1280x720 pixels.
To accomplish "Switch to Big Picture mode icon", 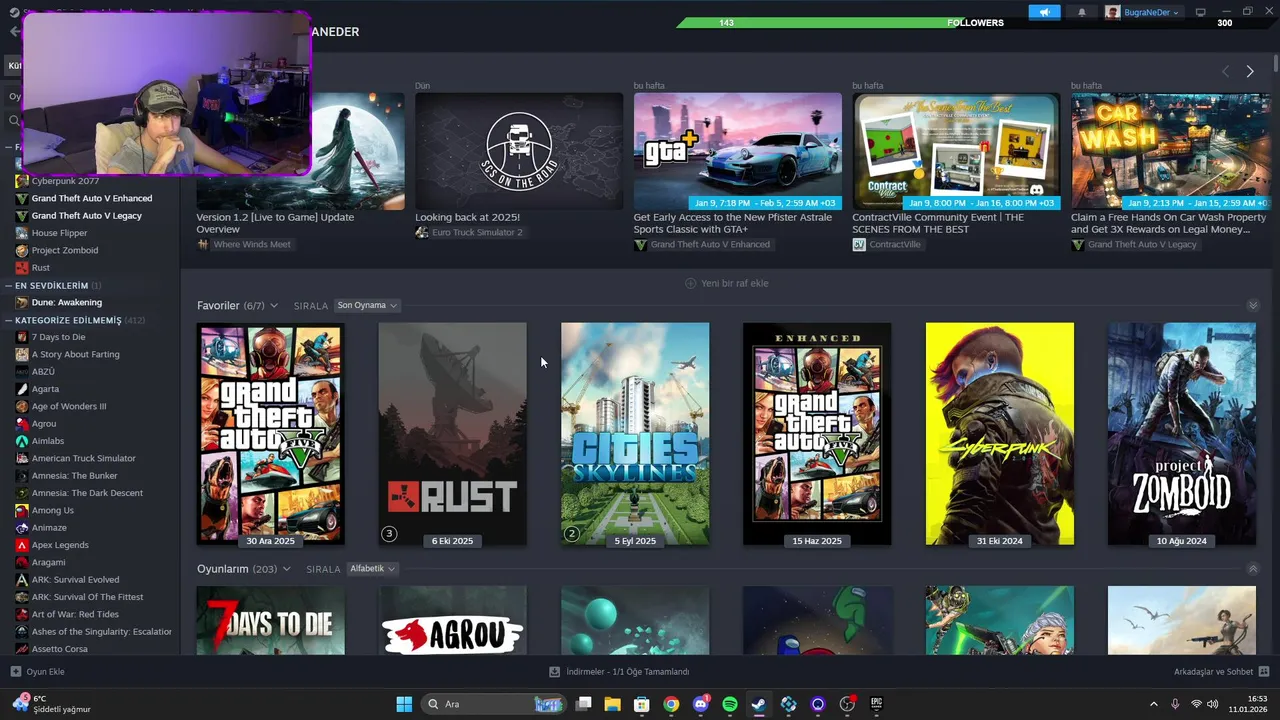I will point(1201,12).
